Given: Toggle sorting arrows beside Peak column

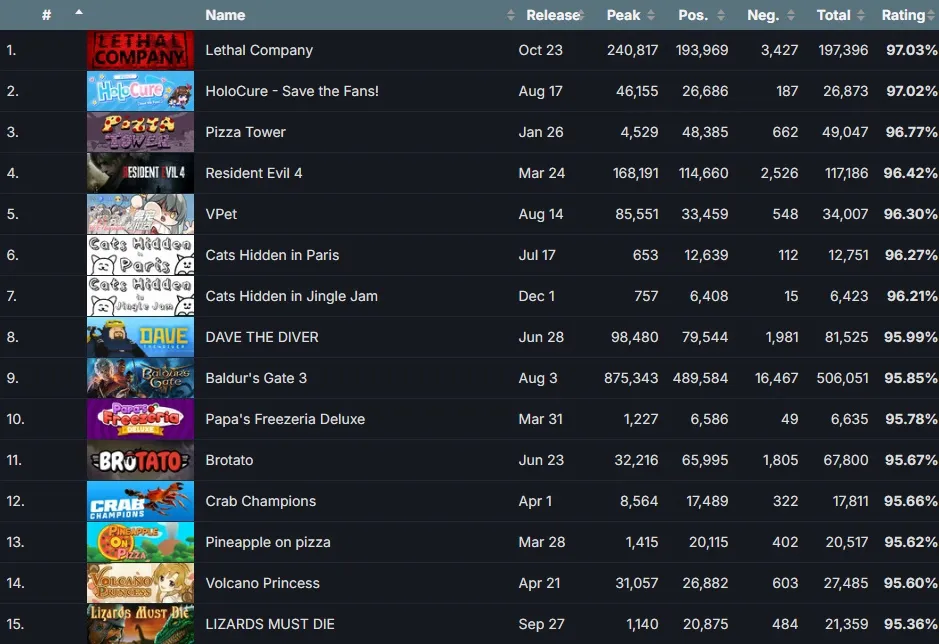Looking at the screenshot, I should pos(651,15).
